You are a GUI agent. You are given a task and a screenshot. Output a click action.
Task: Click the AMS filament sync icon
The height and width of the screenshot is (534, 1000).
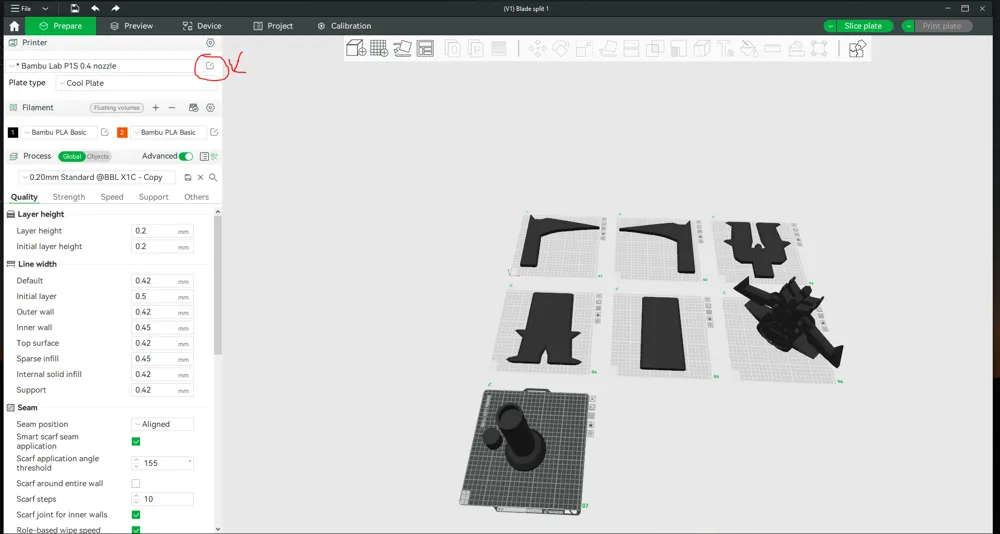pos(193,108)
